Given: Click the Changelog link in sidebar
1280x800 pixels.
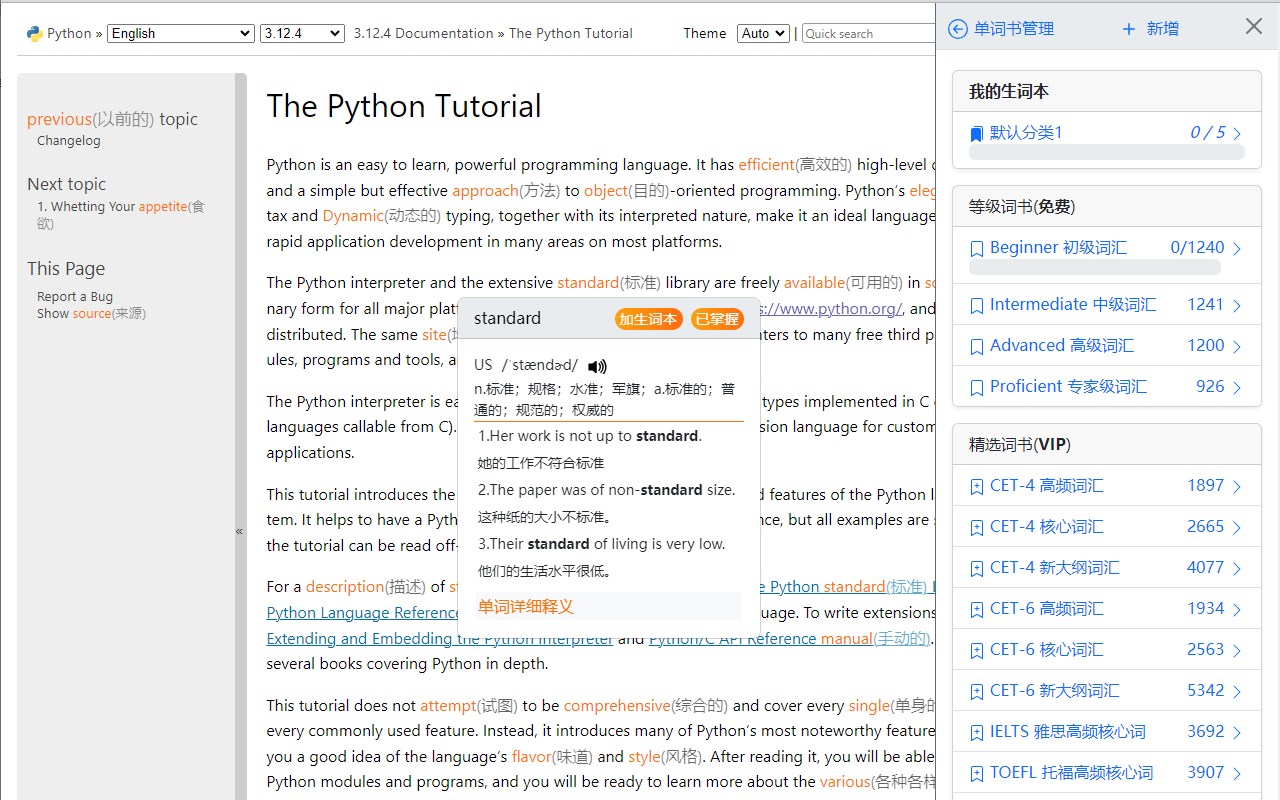Looking at the screenshot, I should 69,141.
